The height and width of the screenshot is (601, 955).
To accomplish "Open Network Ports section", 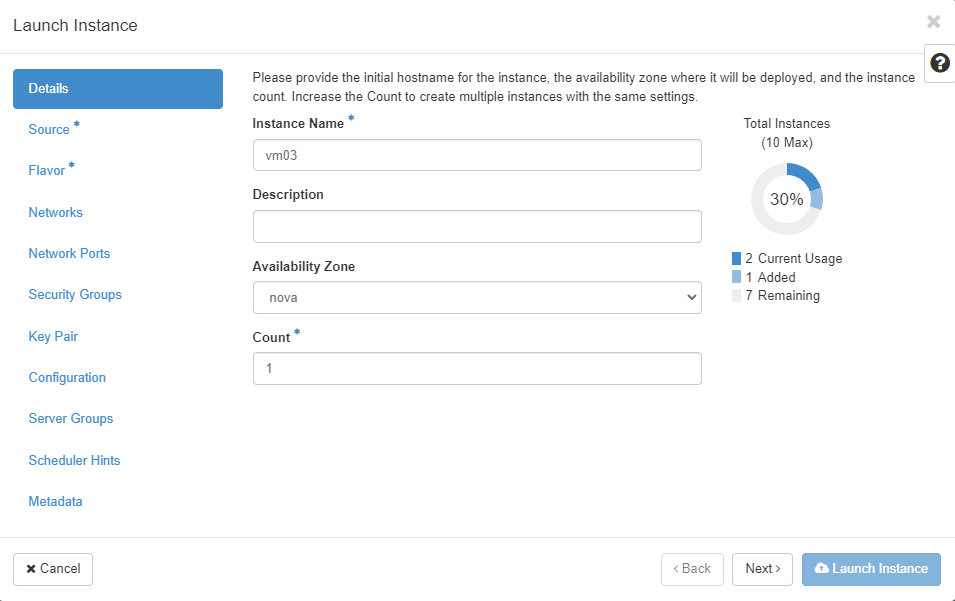I will coord(70,254).
